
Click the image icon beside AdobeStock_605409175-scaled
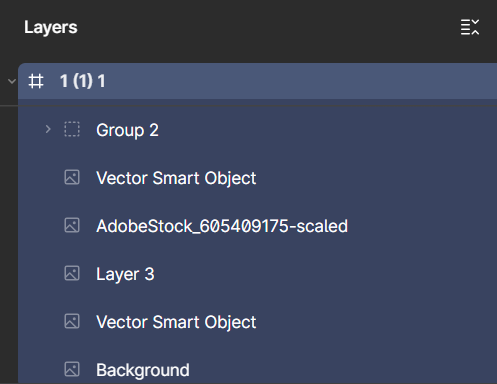[x=72, y=225]
